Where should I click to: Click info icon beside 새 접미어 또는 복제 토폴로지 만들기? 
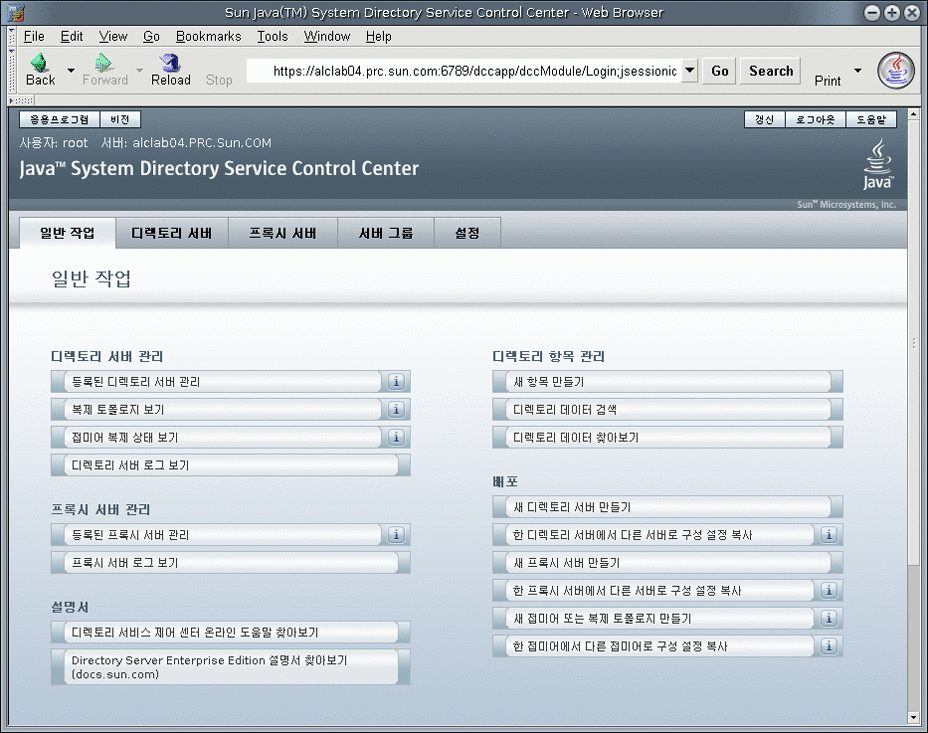point(829,618)
